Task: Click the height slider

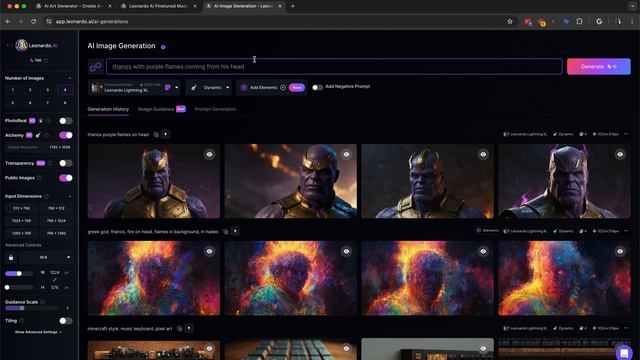Action: point(19,287)
